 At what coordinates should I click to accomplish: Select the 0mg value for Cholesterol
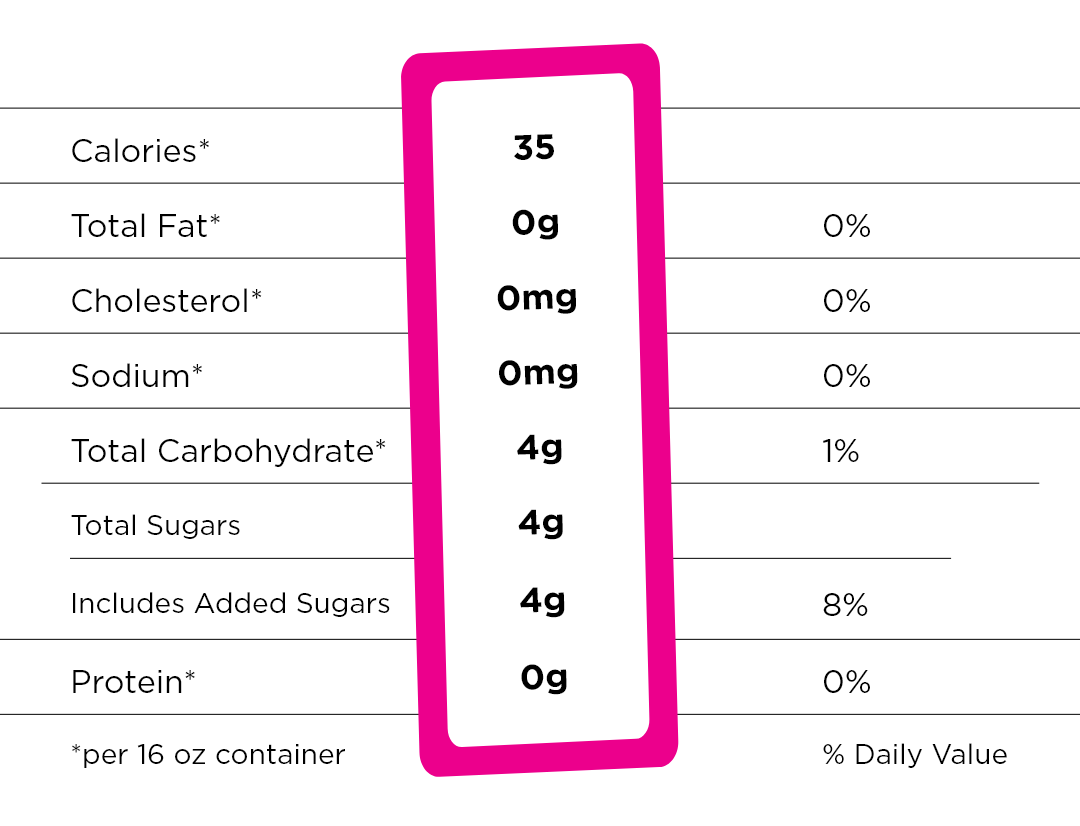point(537,298)
